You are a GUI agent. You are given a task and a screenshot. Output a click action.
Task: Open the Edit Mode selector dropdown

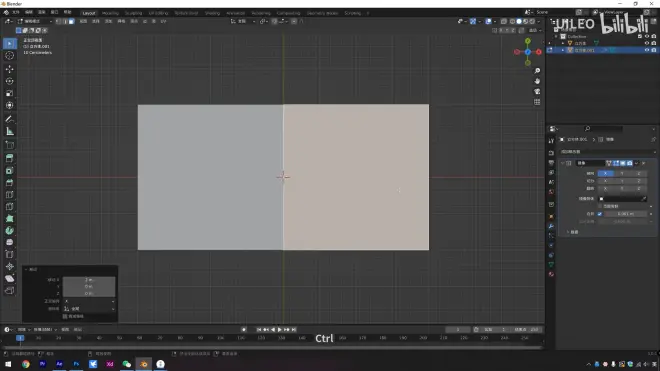coord(35,21)
